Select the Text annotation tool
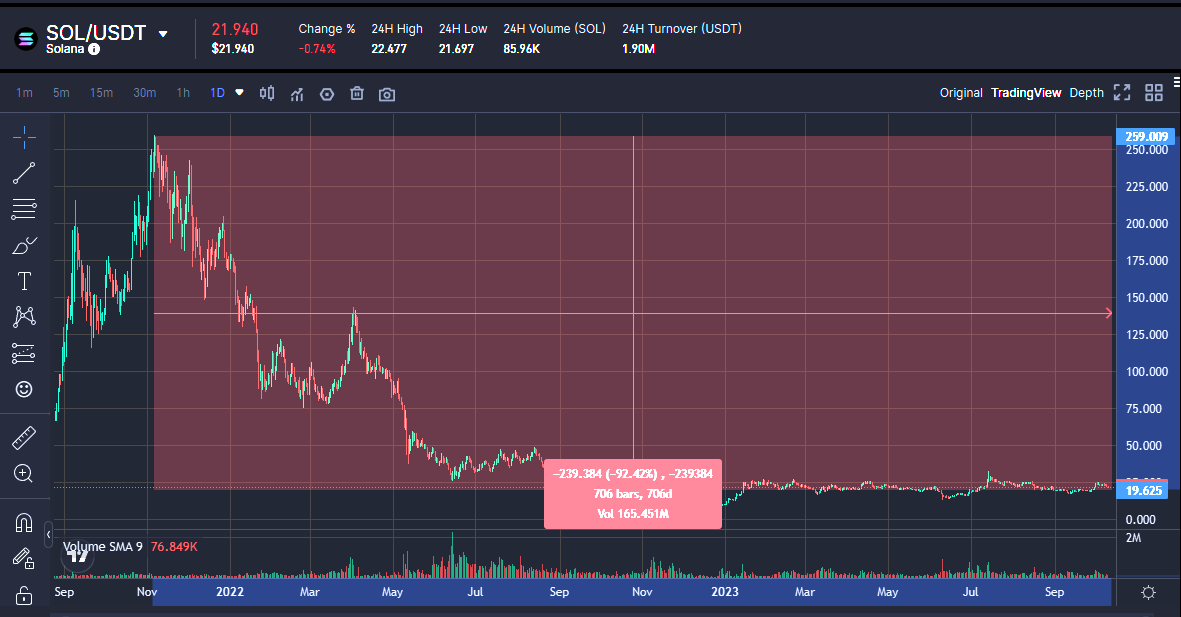The width and height of the screenshot is (1181, 617). [x=24, y=281]
